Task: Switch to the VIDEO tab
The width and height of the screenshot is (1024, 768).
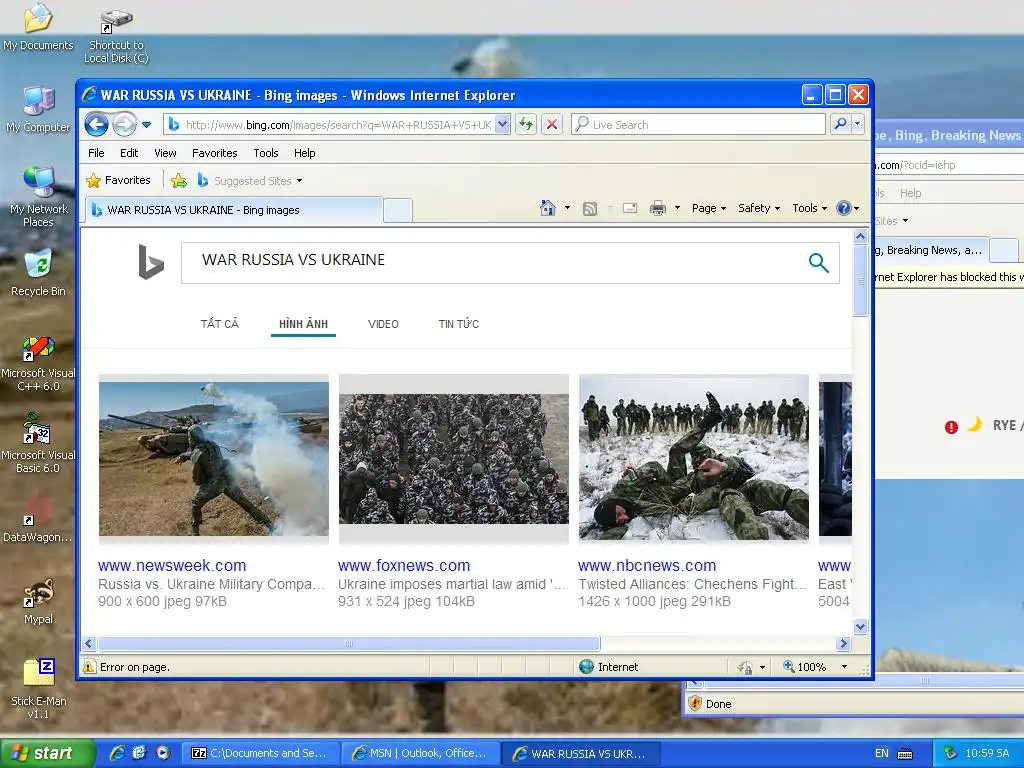Action: point(383,324)
